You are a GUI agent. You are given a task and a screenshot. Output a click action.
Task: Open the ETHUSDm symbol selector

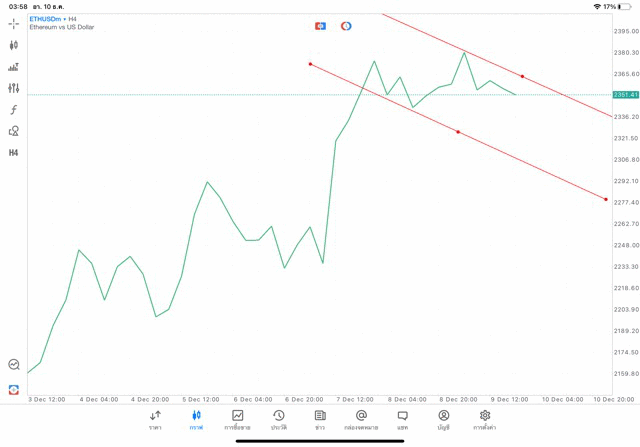tap(46, 19)
